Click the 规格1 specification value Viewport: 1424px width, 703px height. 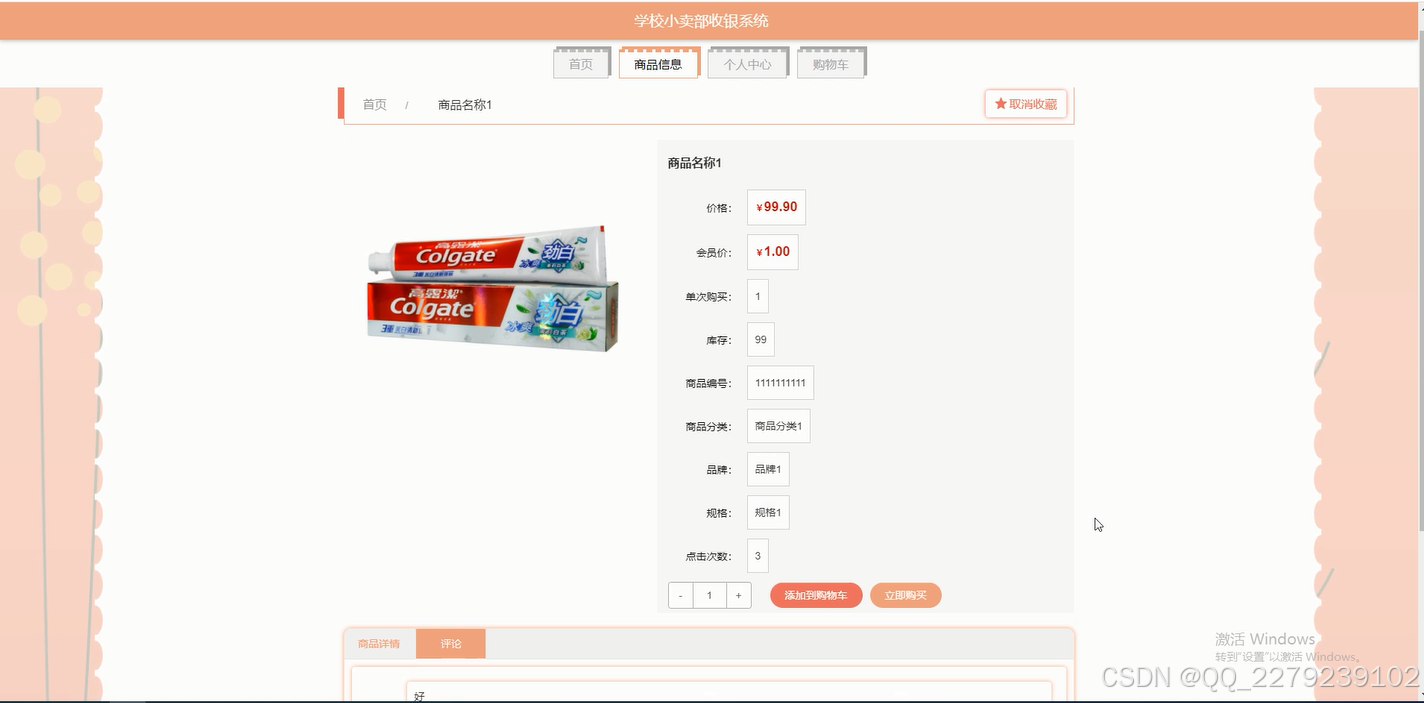(x=768, y=513)
